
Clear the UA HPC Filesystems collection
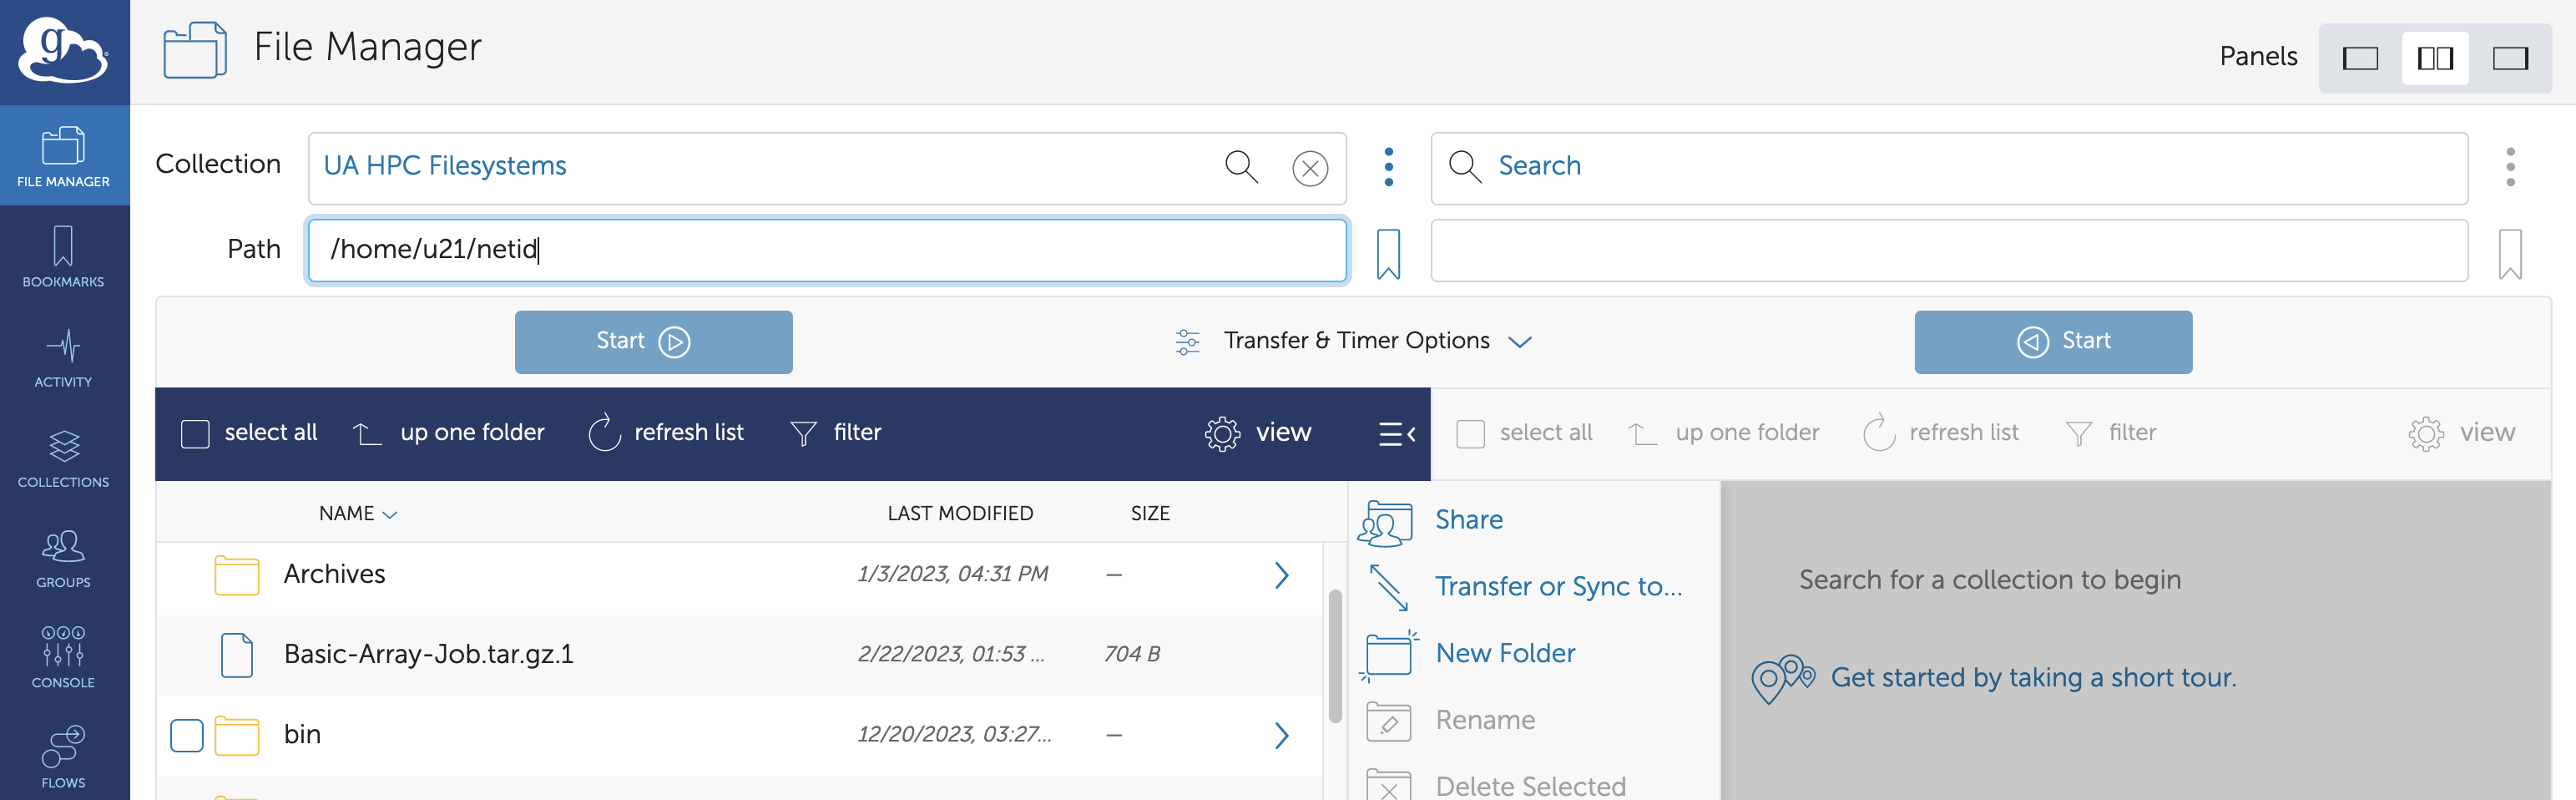pyautogui.click(x=1310, y=168)
